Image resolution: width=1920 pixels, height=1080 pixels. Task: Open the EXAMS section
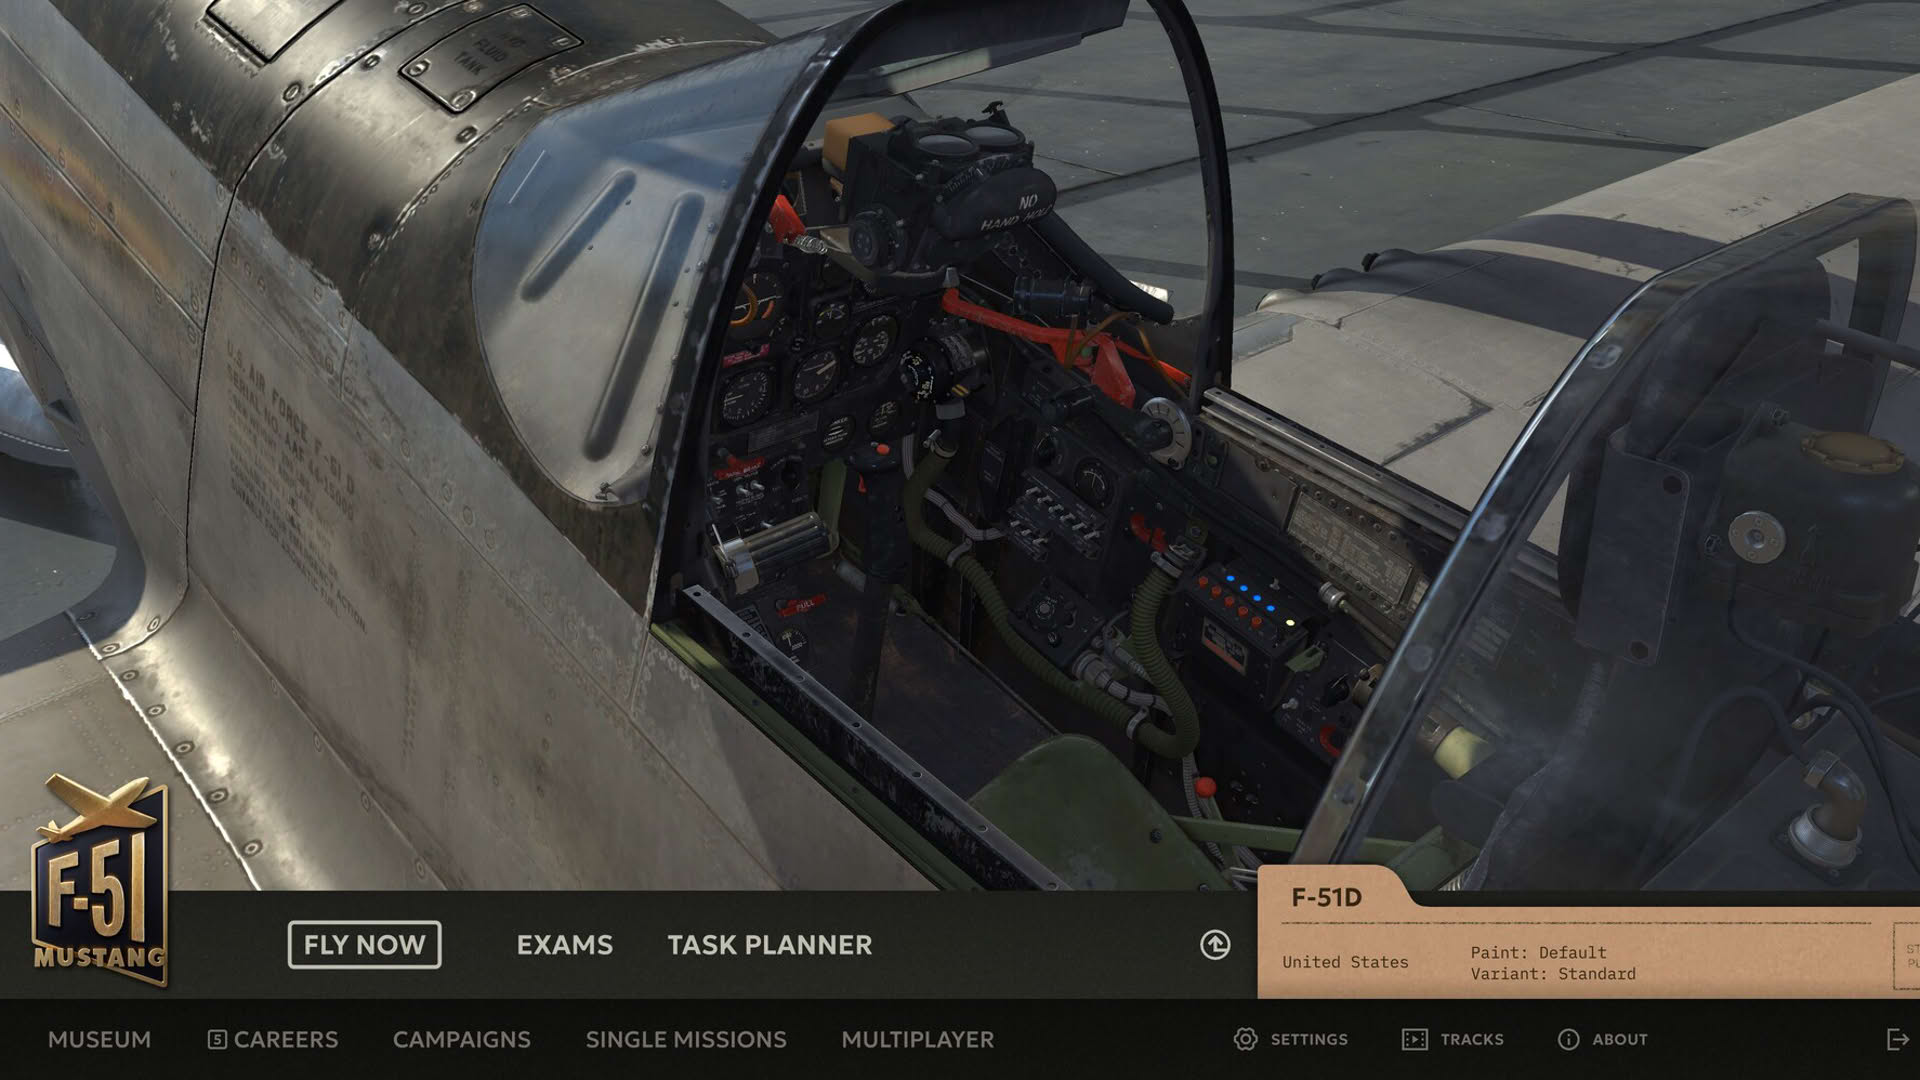tap(564, 945)
